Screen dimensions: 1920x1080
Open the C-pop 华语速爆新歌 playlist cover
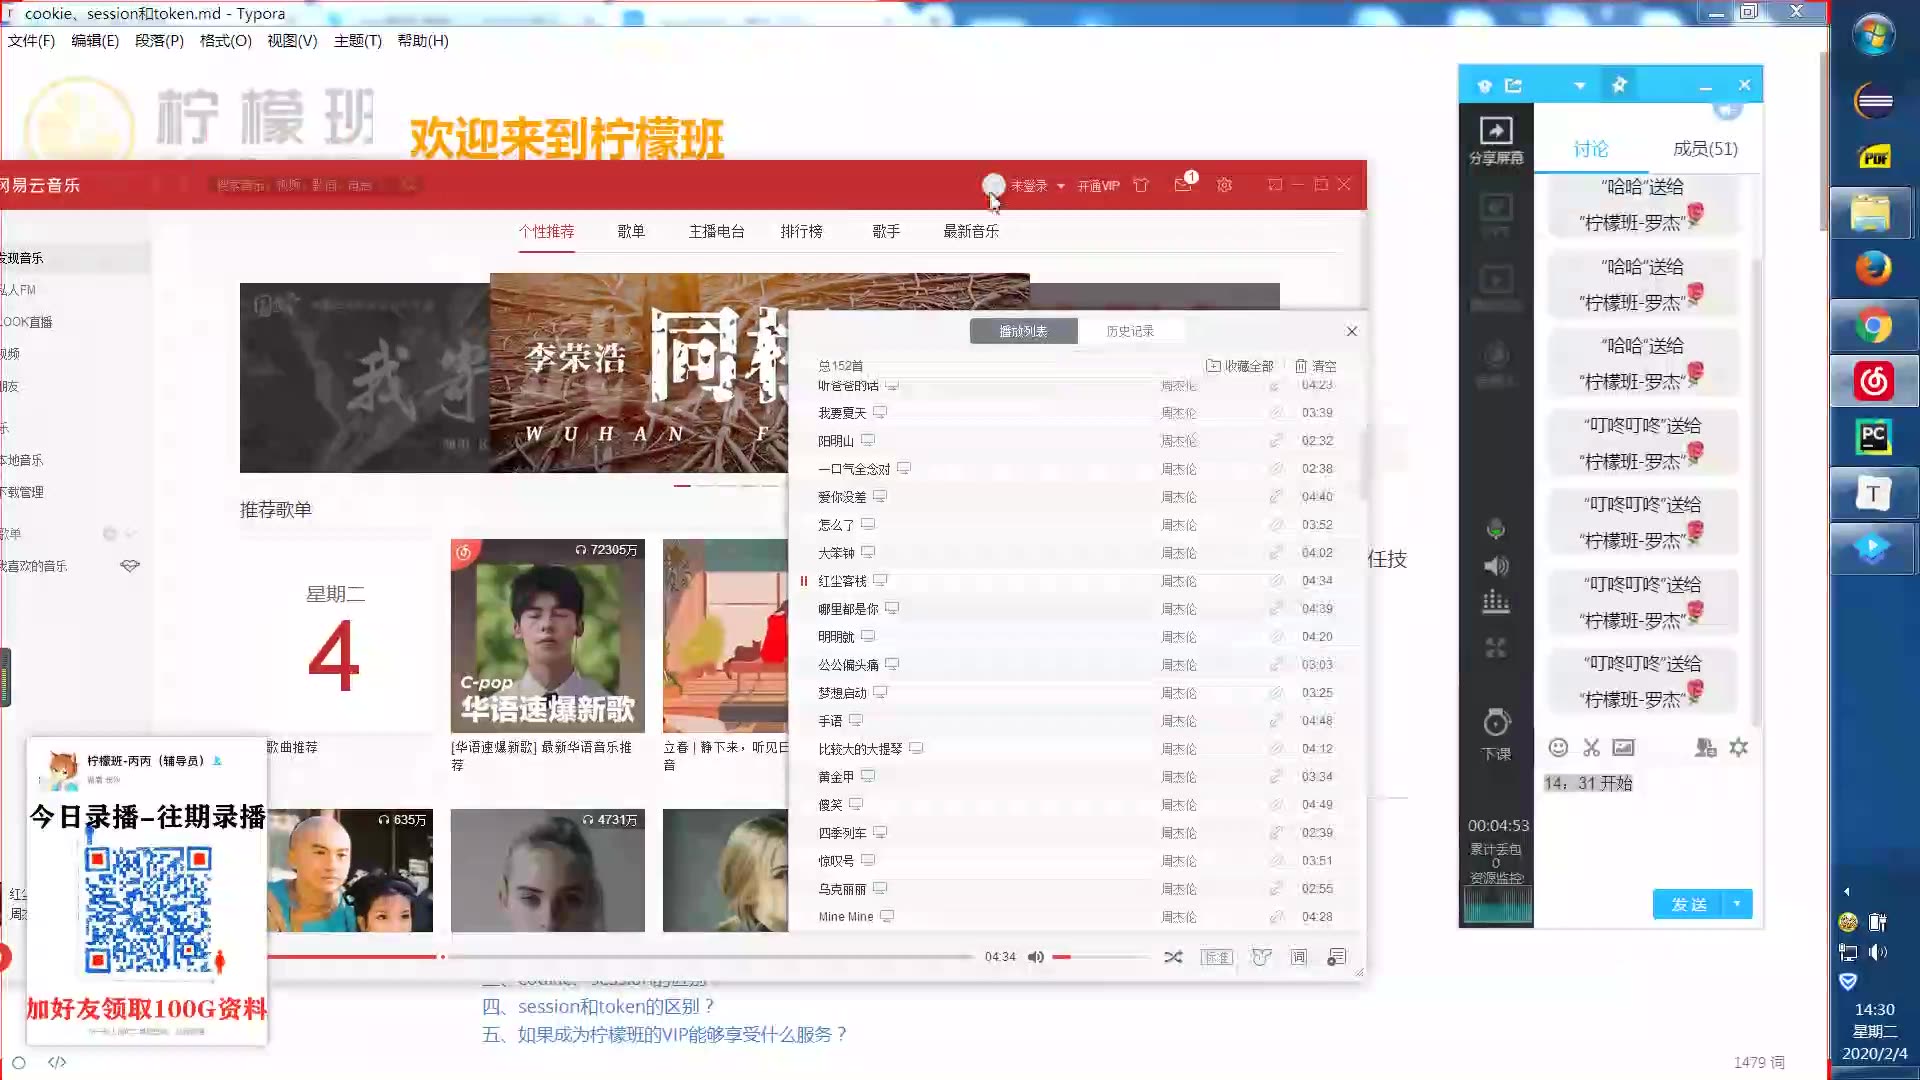(x=548, y=636)
